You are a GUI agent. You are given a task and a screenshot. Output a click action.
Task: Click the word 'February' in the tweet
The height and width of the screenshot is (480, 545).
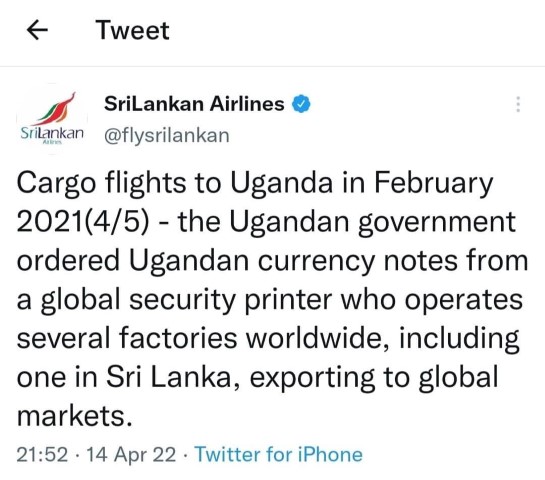tap(433, 184)
